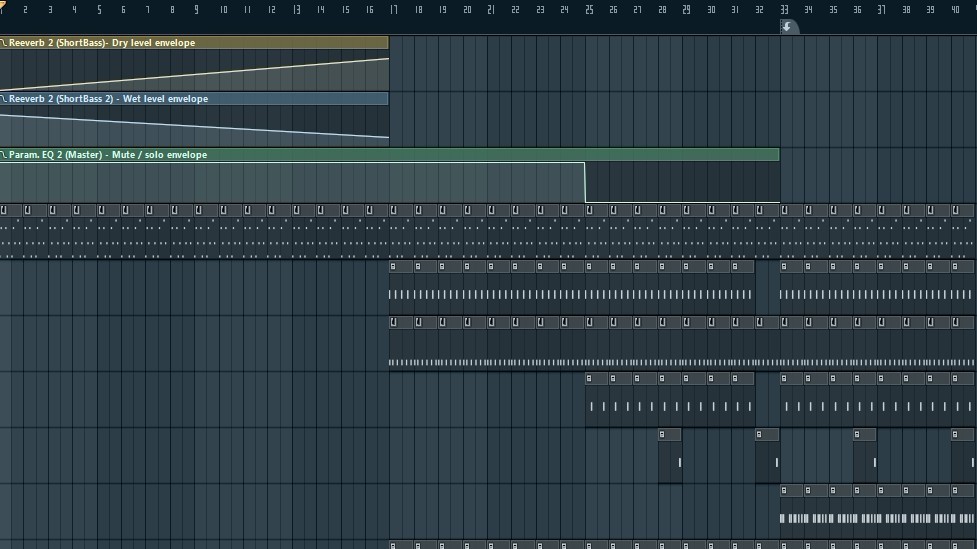Click the Wet level envelope end point
Image resolution: width=977 pixels, height=549 pixels.
(x=388, y=137)
